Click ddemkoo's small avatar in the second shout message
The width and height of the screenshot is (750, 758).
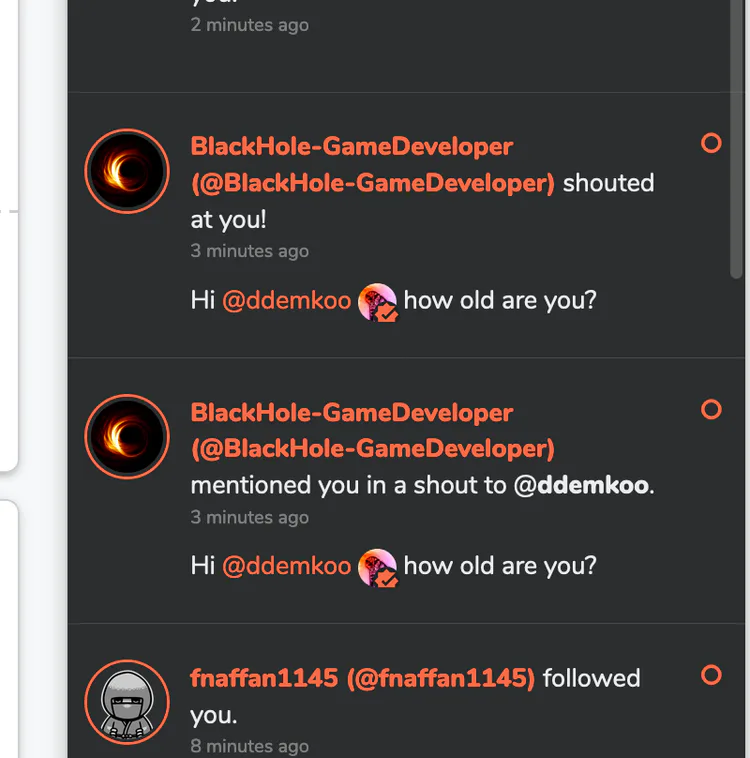point(378,566)
